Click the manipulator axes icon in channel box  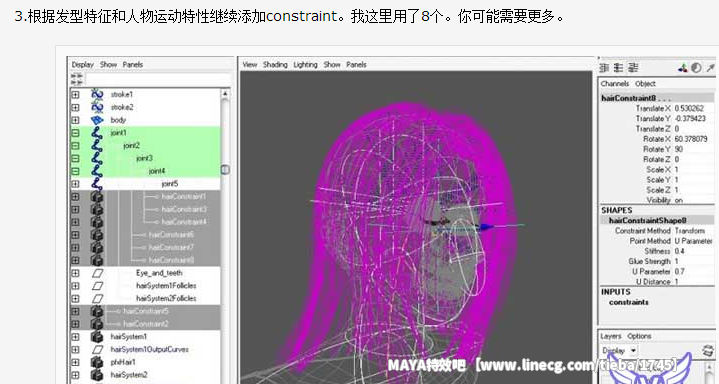pos(683,68)
